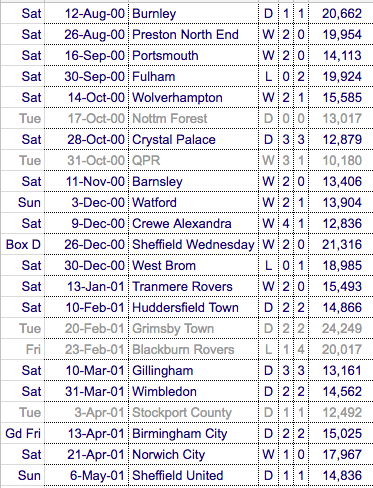The width and height of the screenshot is (373, 488).
Task: Click the greyed Nottm Forest cell
Action: (193, 118)
